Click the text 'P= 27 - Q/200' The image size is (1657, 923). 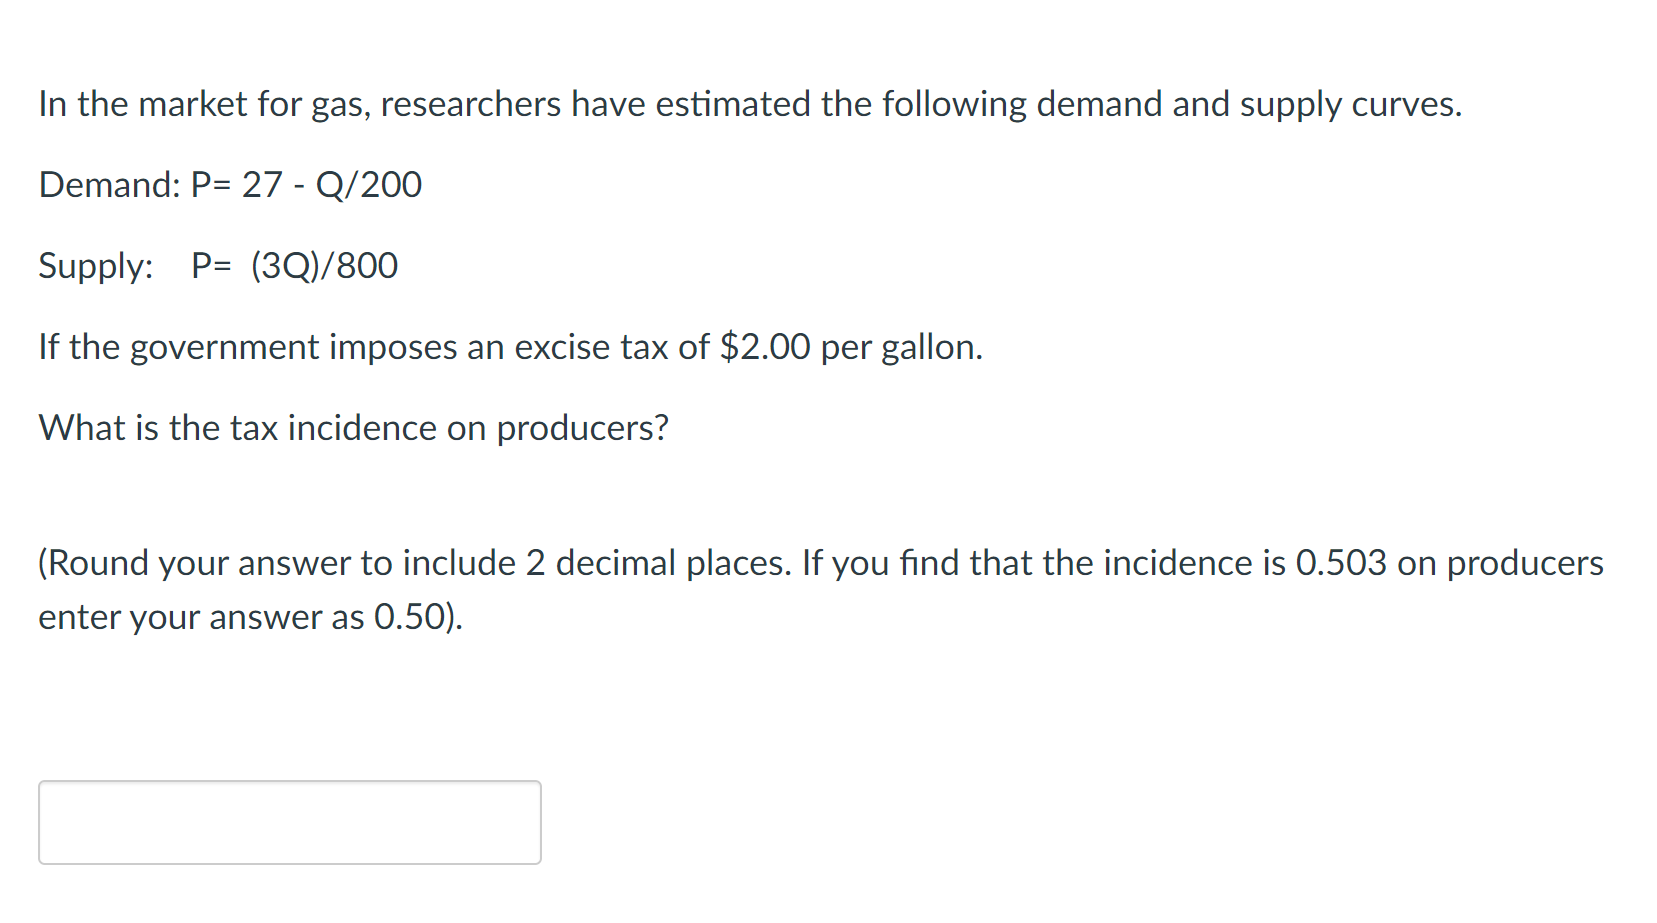pos(307,184)
